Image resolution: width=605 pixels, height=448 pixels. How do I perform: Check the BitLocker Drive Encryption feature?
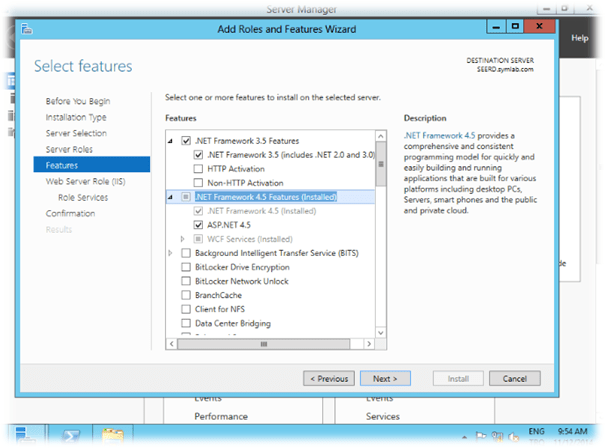click(x=185, y=267)
